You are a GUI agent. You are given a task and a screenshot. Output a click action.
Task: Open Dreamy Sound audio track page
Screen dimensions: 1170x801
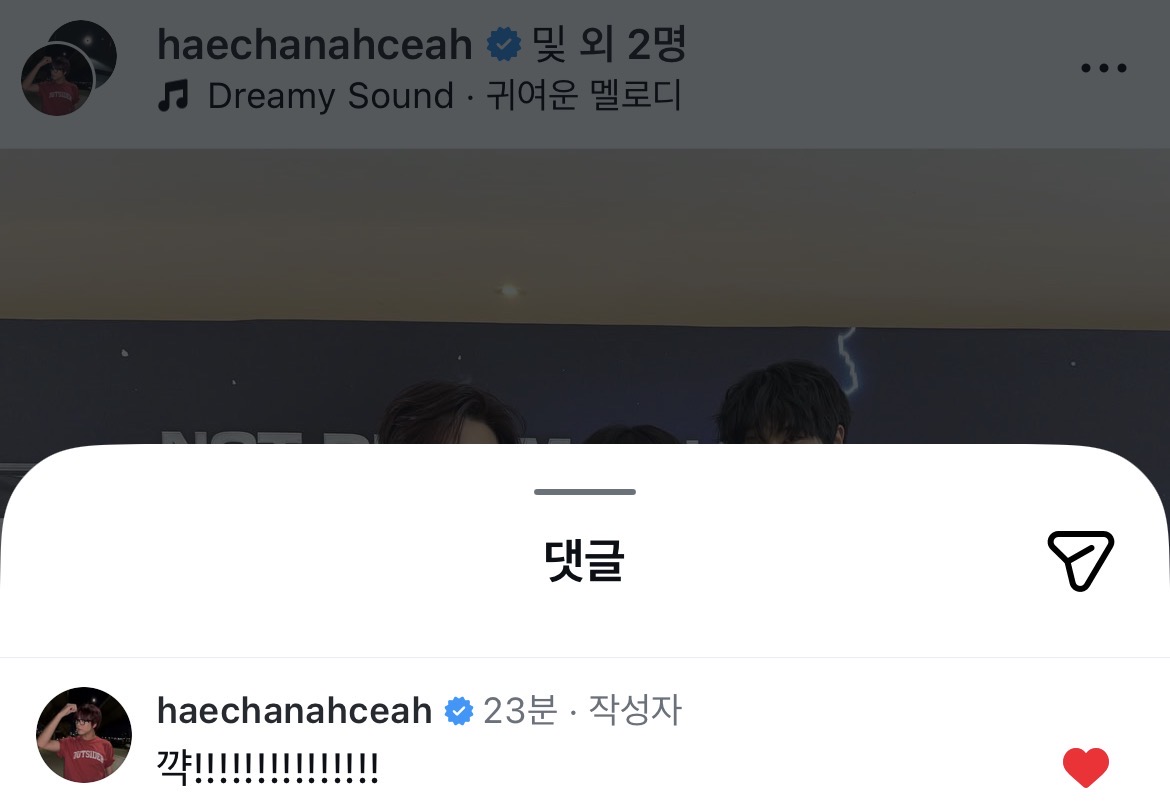pos(331,96)
